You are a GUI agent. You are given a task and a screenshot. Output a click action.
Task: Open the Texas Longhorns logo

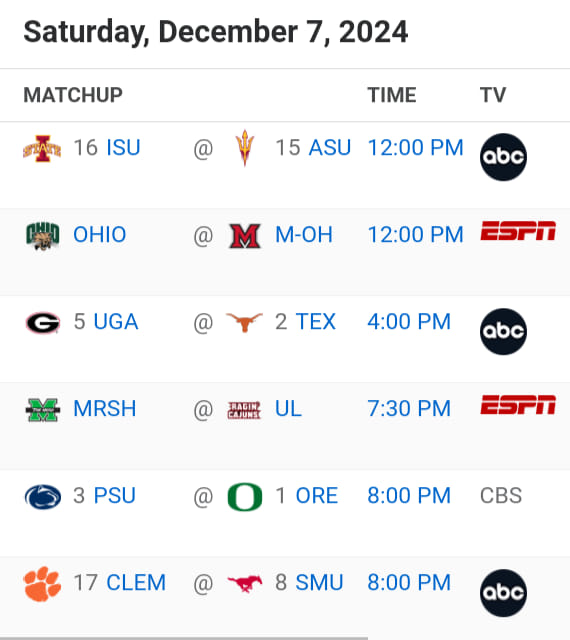click(245, 322)
